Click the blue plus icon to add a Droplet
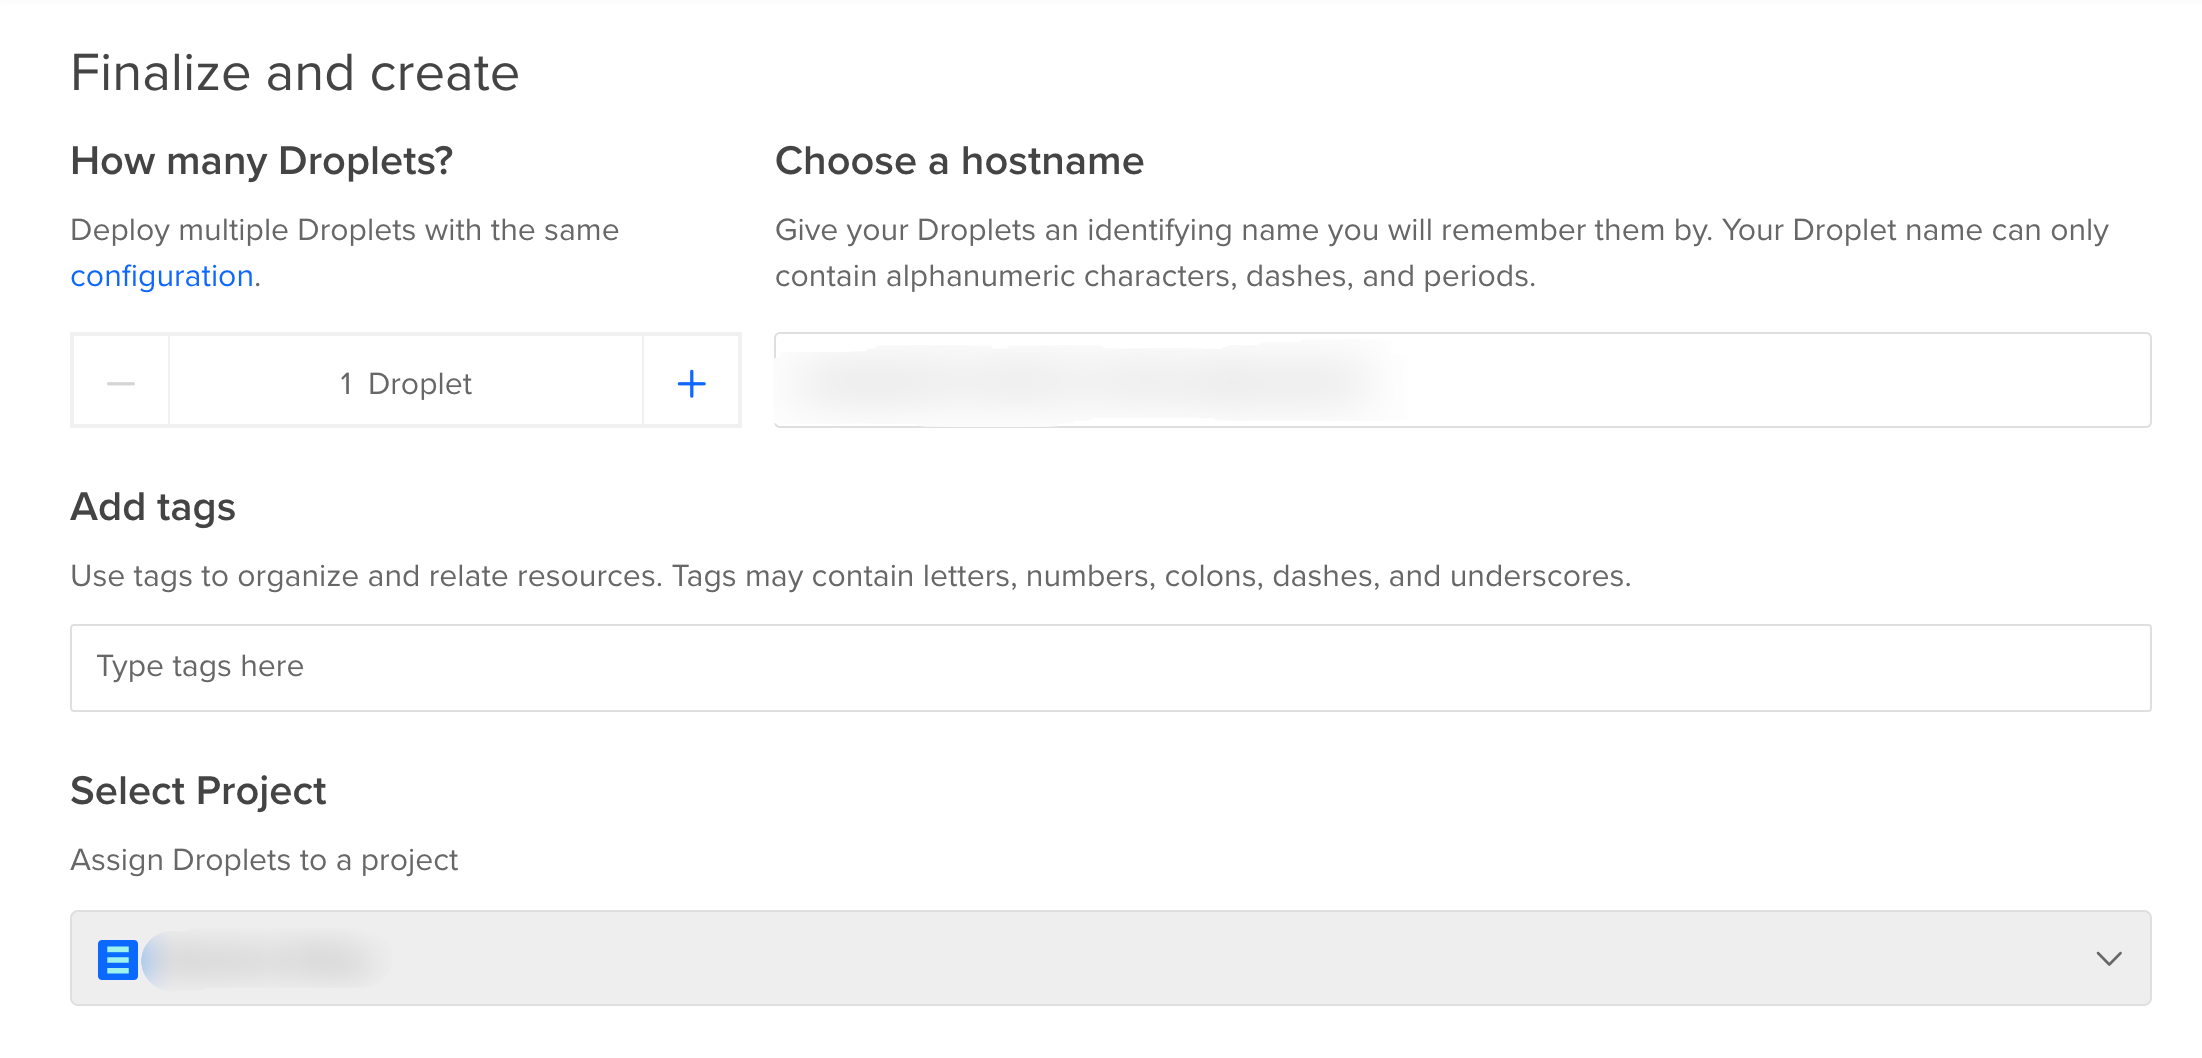This screenshot has height=1058, width=2202. (x=691, y=383)
